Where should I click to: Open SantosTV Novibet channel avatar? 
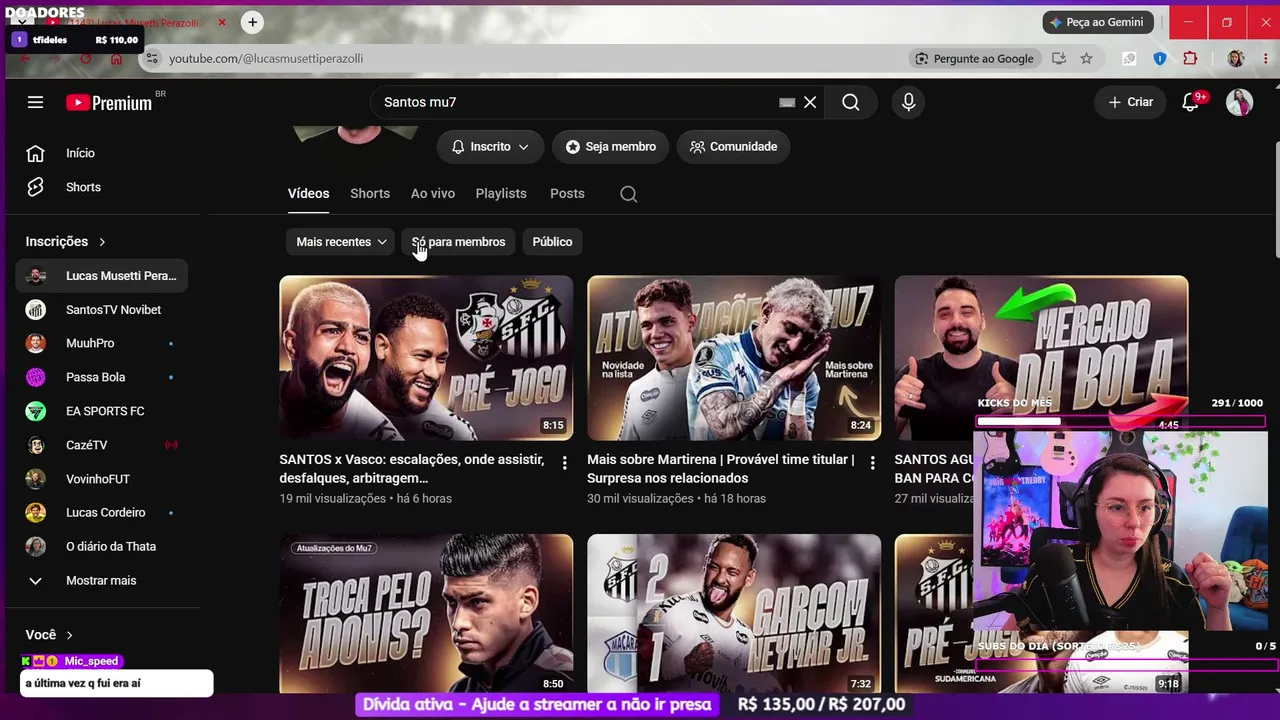pyautogui.click(x=36, y=310)
